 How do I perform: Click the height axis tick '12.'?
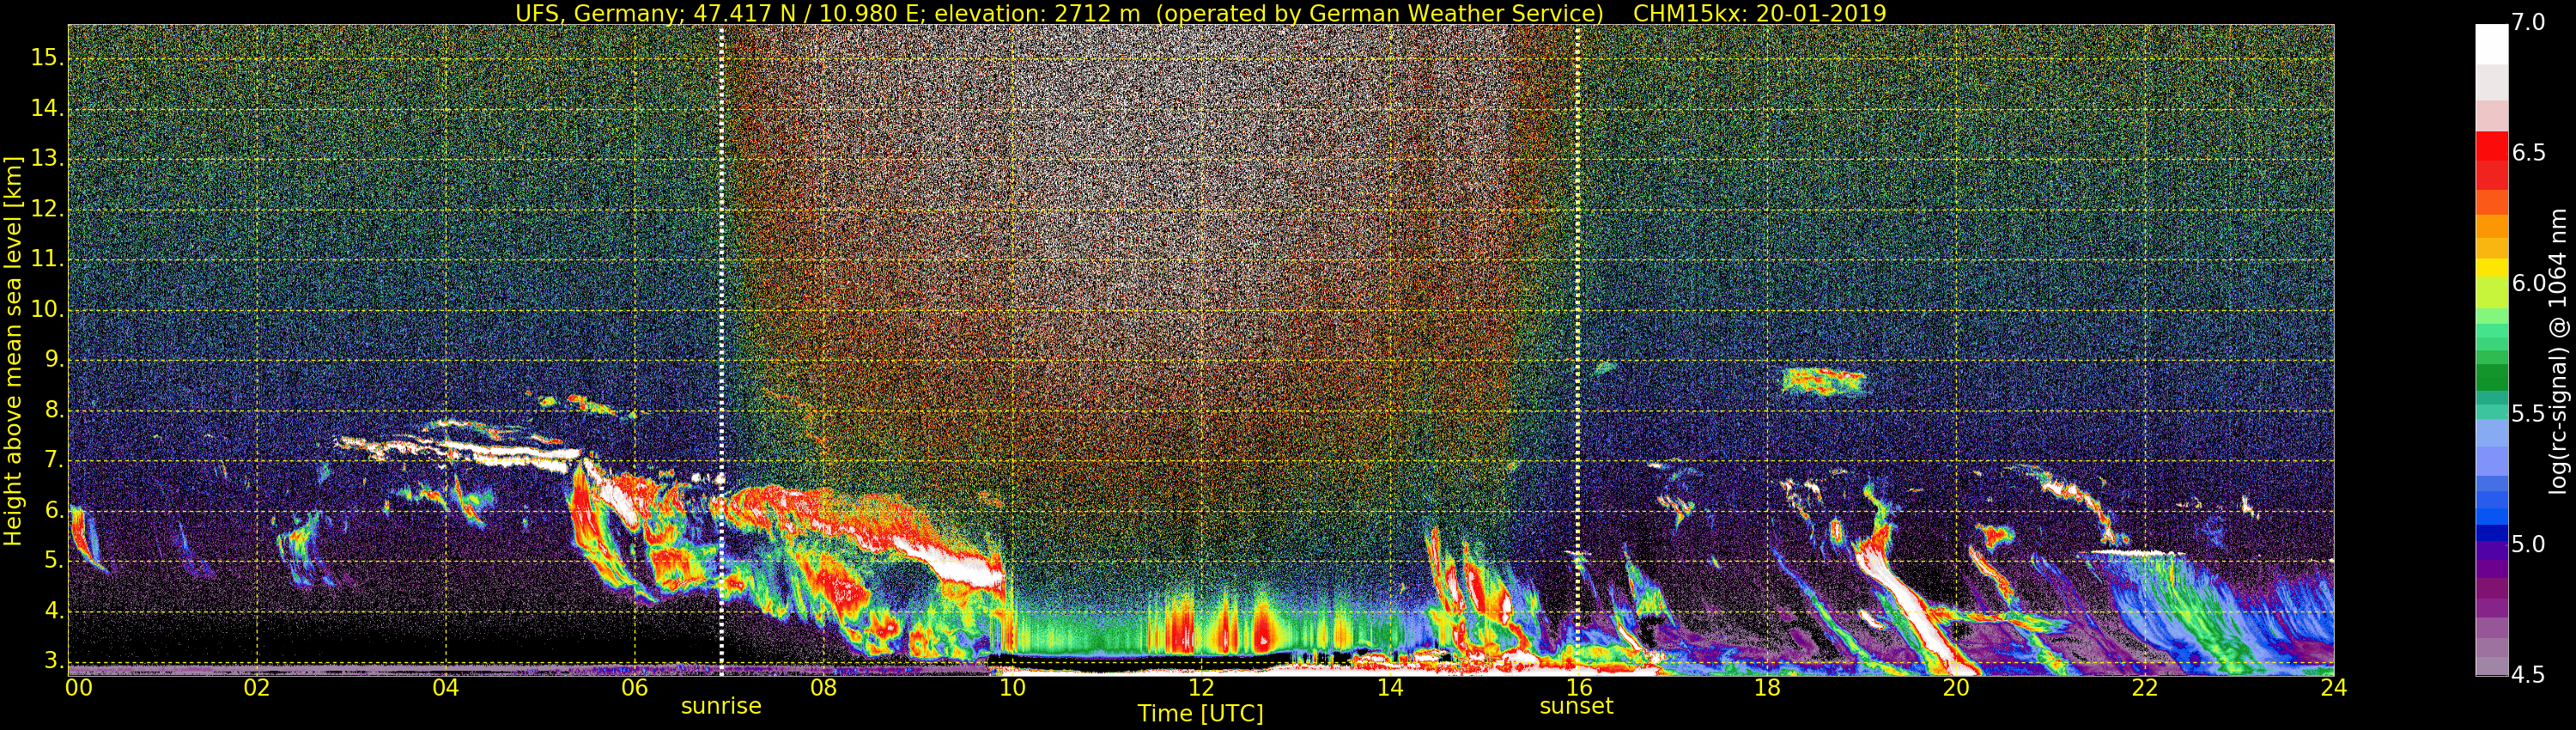click(x=47, y=209)
